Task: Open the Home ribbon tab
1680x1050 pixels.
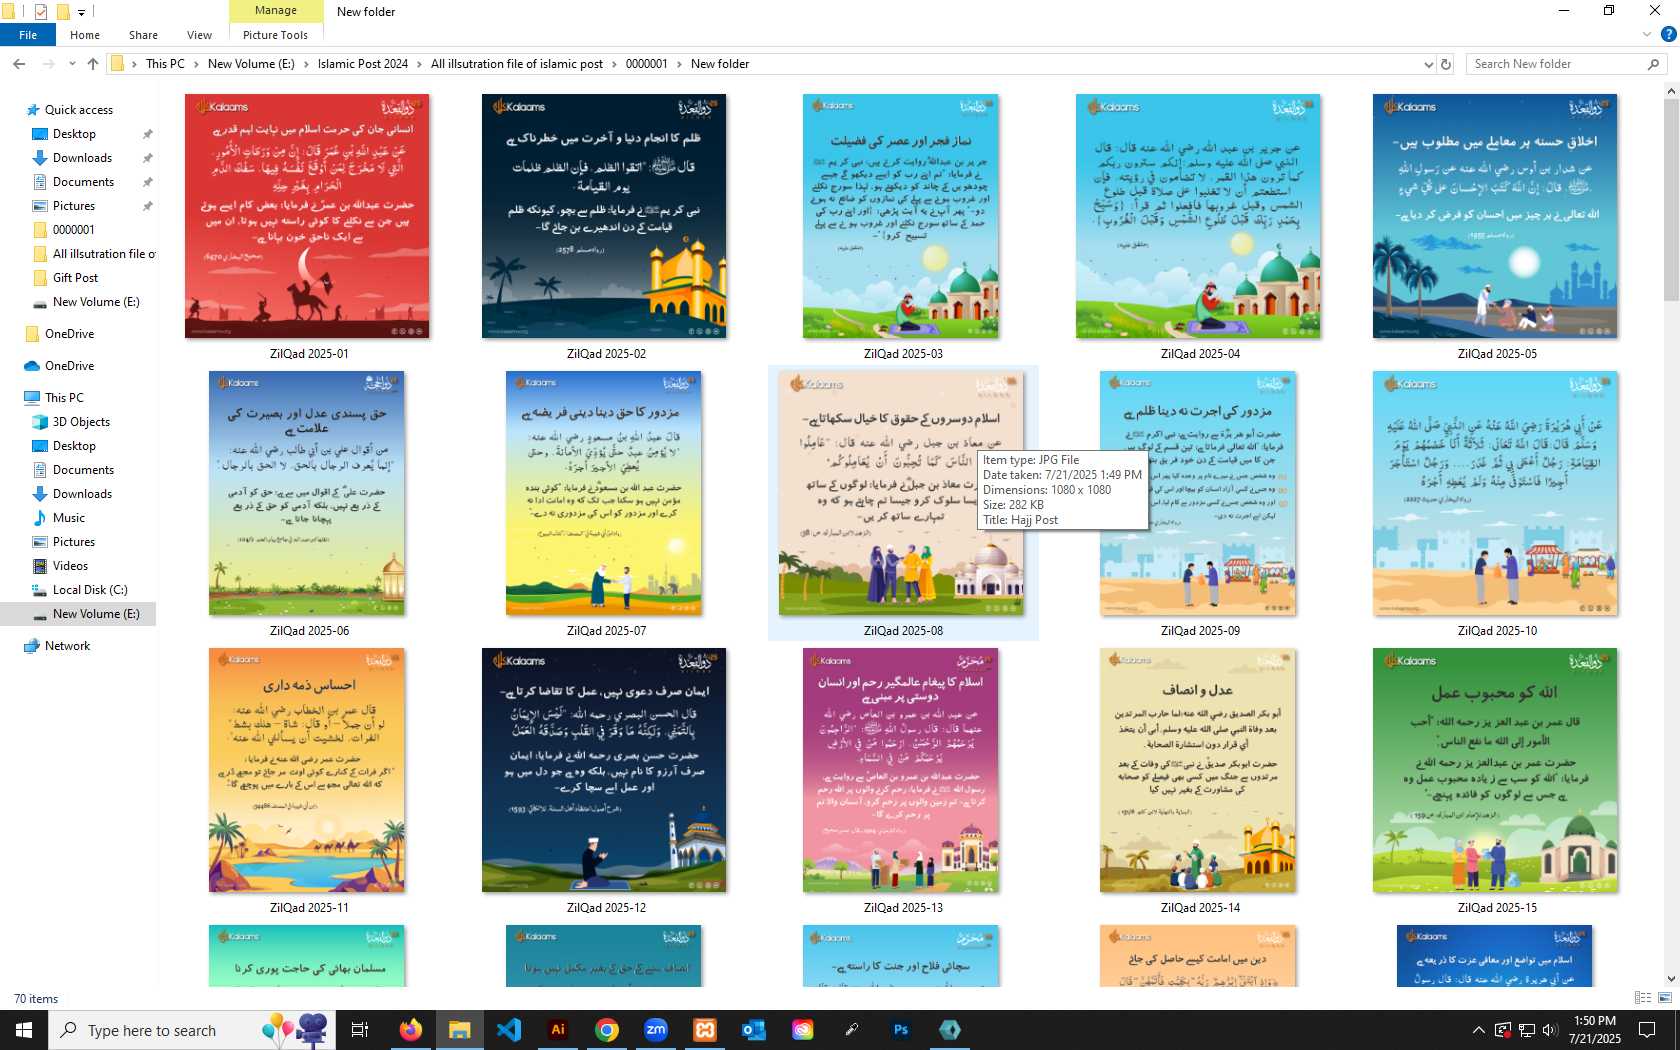Action: click(x=85, y=35)
